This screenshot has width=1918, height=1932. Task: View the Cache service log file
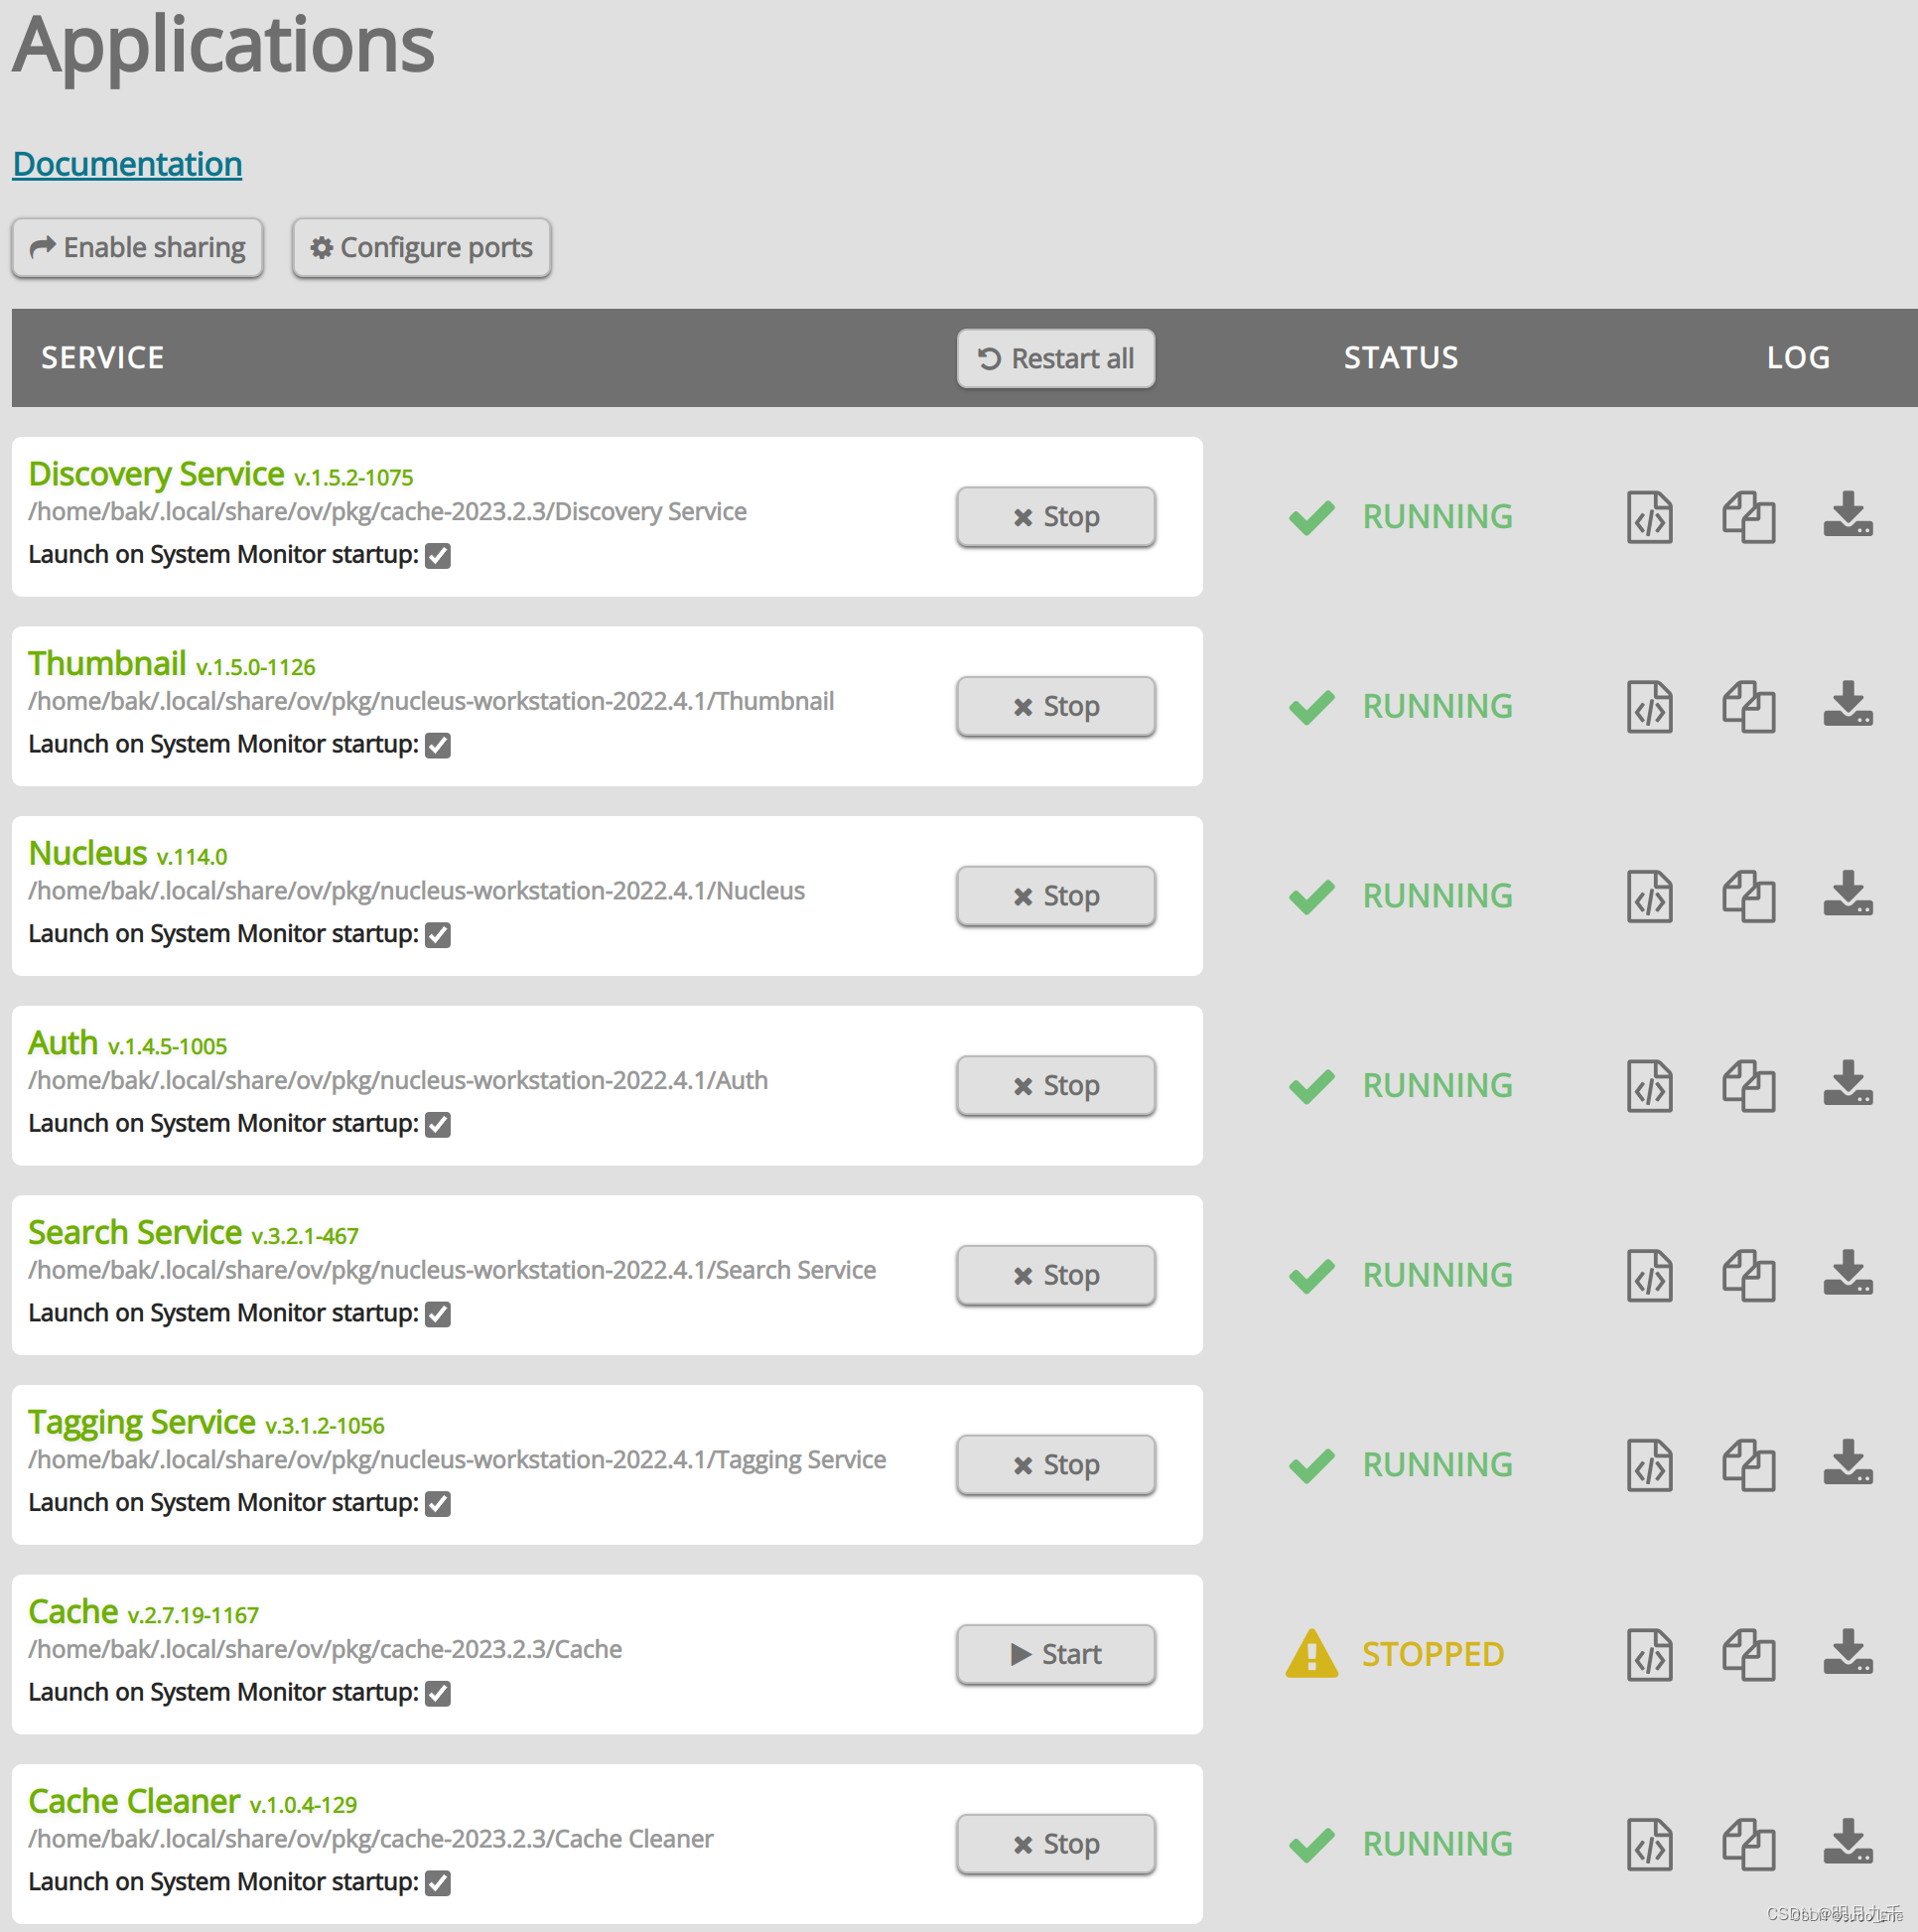1649,1654
